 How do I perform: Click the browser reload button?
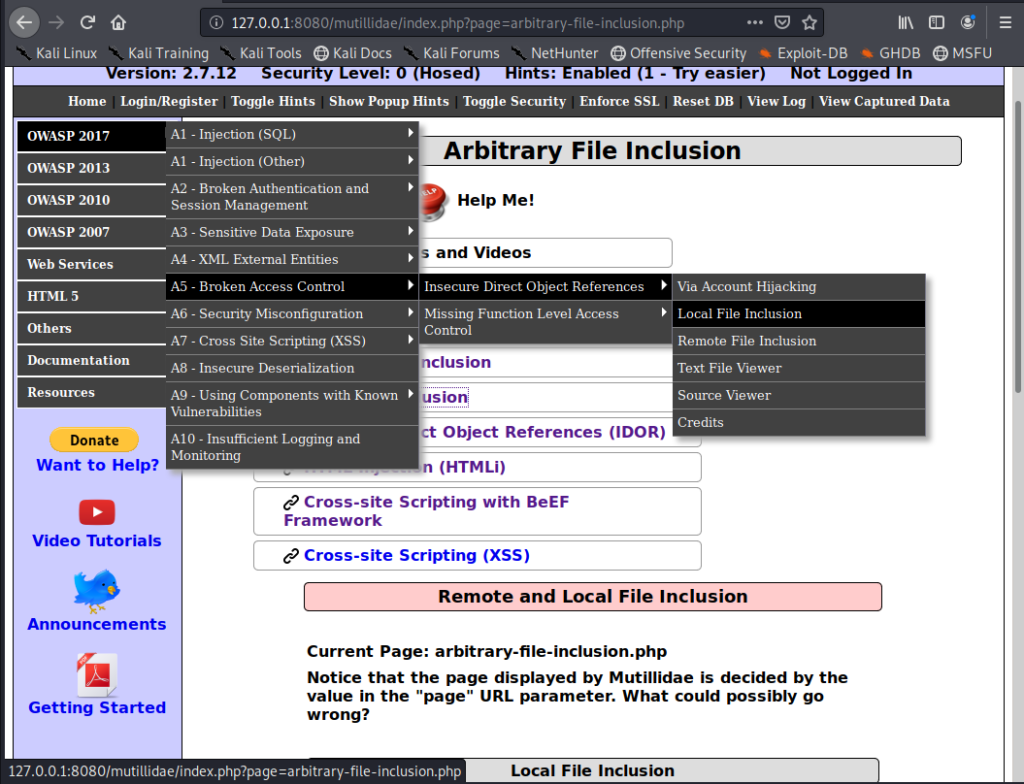(x=88, y=21)
